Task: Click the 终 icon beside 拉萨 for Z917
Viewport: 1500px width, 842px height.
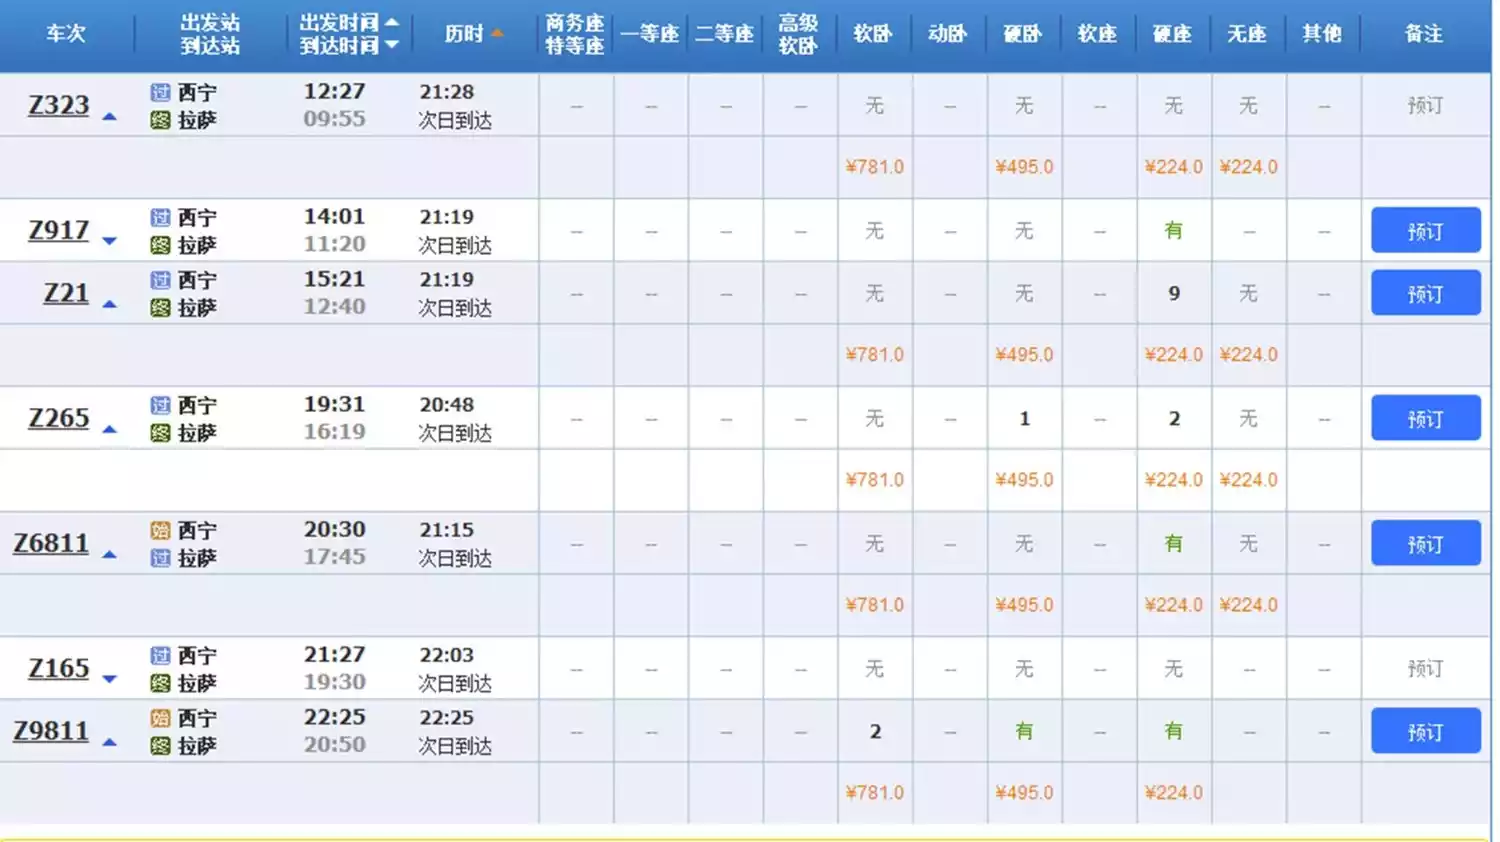Action: 160,245
